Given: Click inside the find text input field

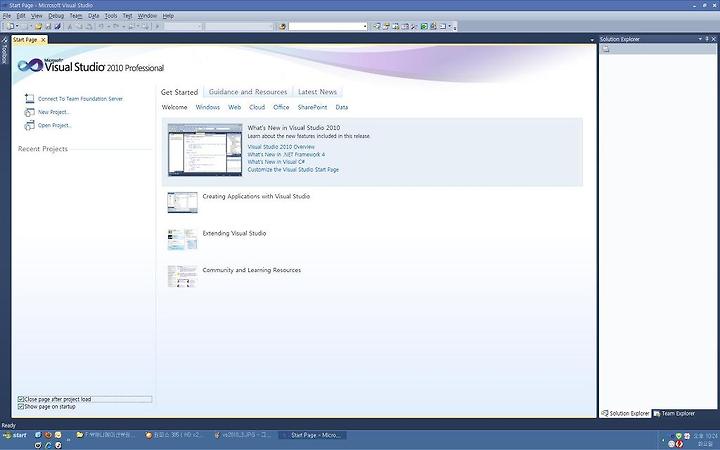Looking at the screenshot, I should click(326, 27).
